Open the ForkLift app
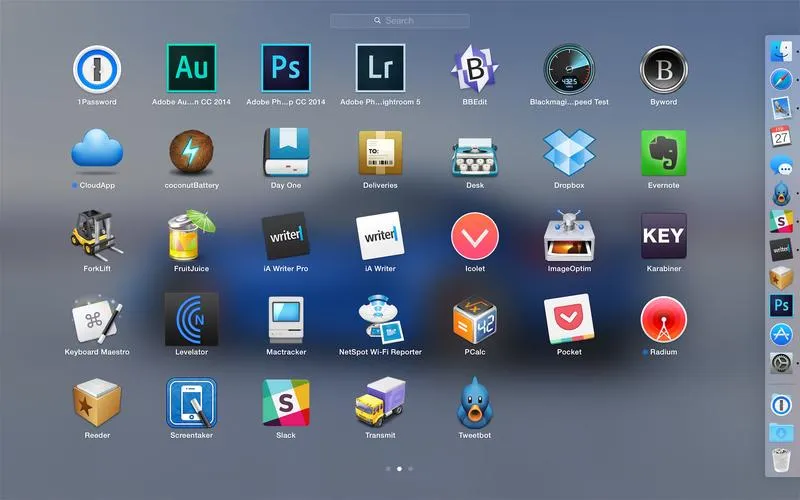This screenshot has height=500, width=800. [x=97, y=235]
